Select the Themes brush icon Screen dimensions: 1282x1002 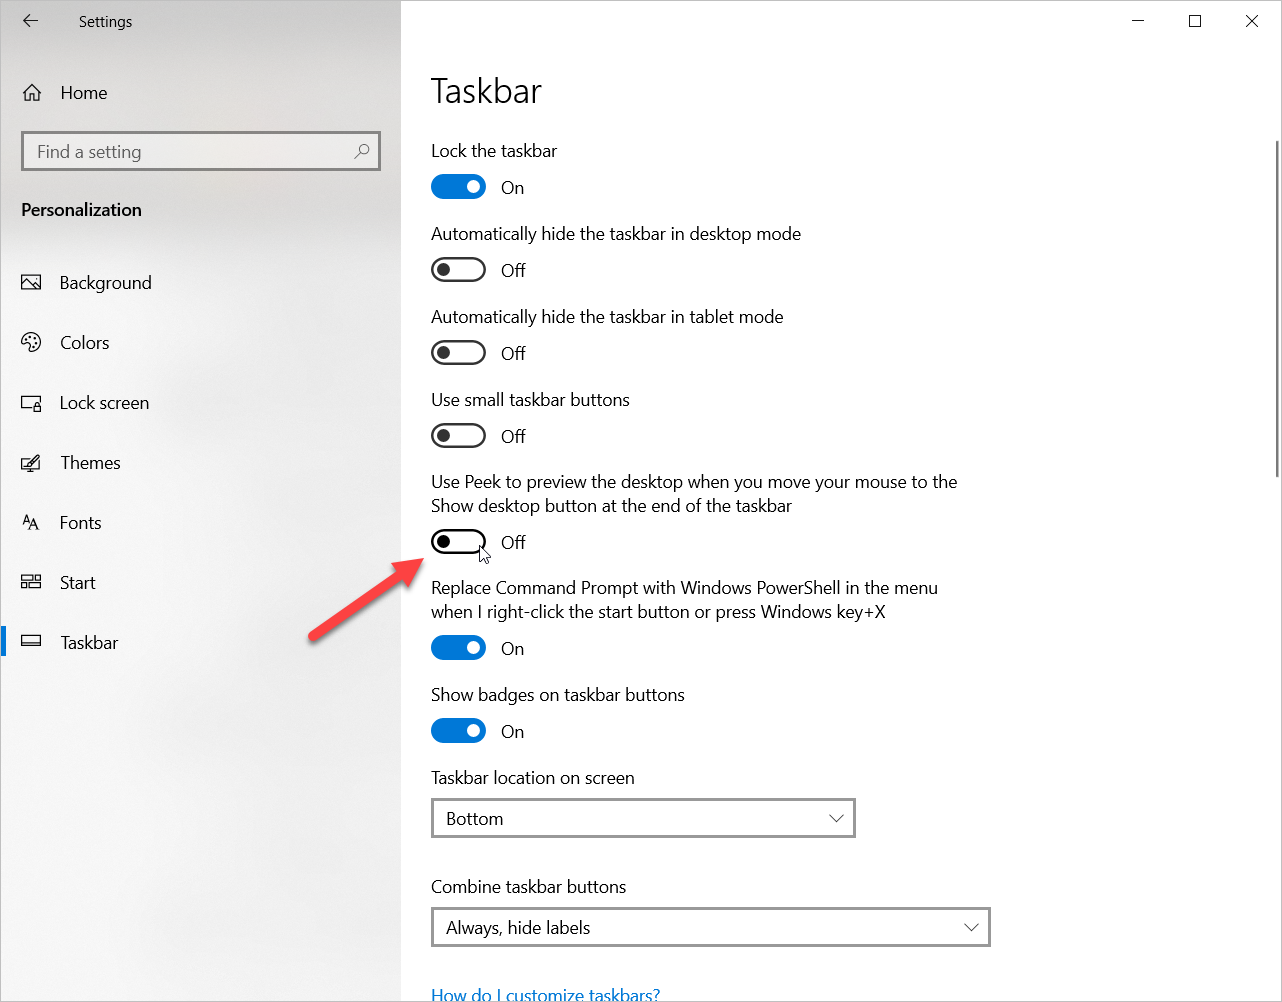coord(32,463)
